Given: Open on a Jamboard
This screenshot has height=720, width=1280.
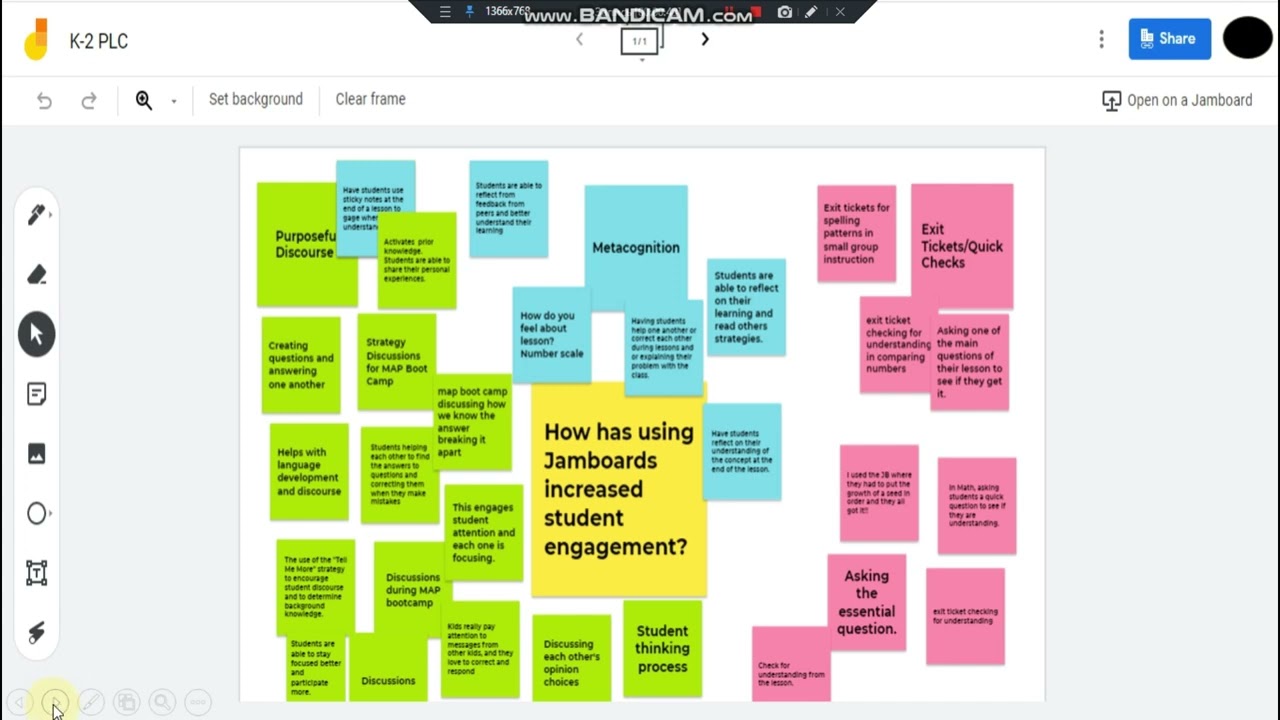Looking at the screenshot, I should point(1177,100).
